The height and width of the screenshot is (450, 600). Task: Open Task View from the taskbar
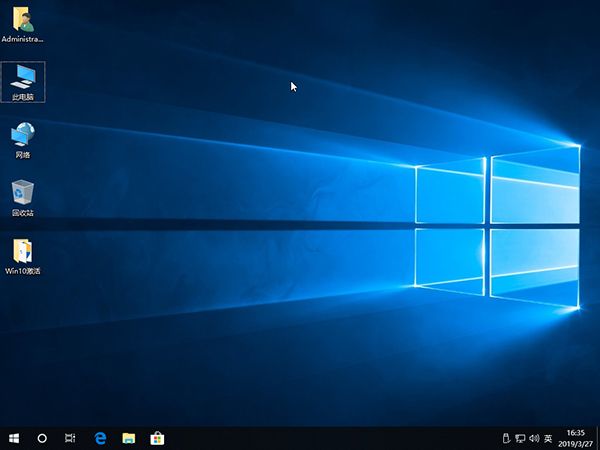[71, 438]
